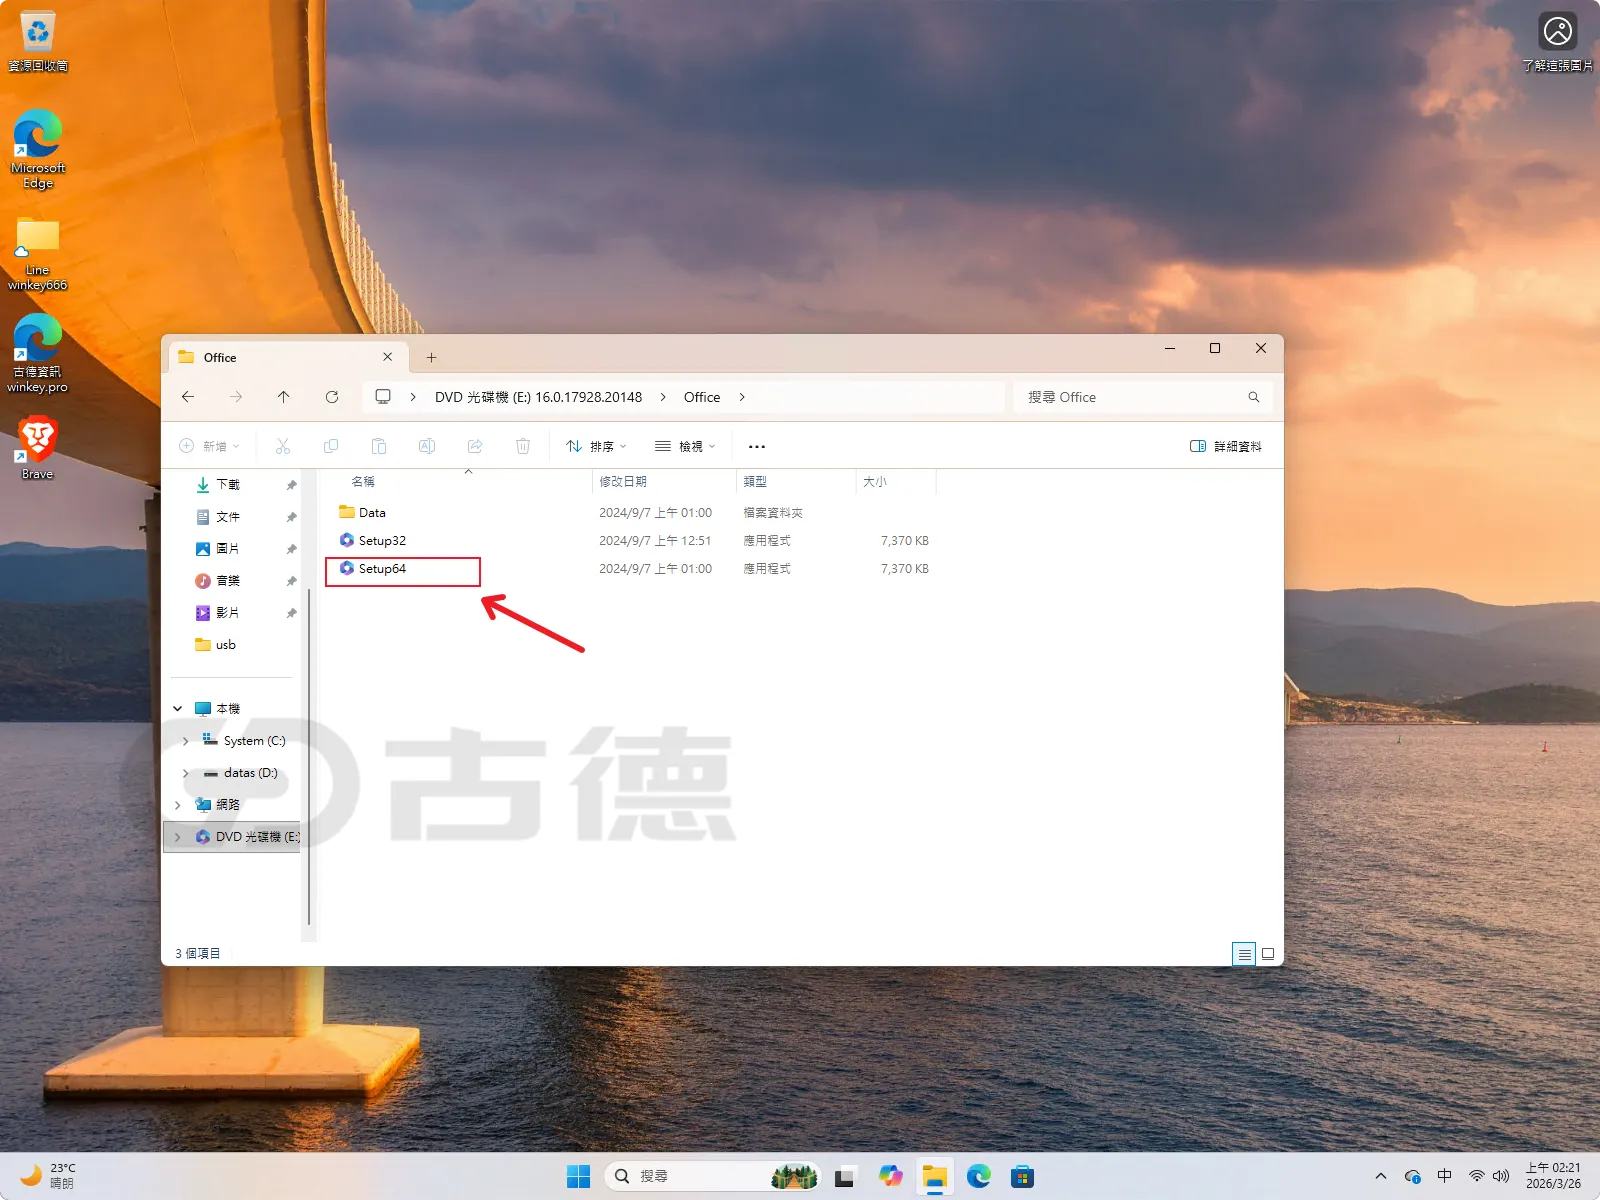Open Microsoft Store from taskbar
This screenshot has width=1600, height=1200.
1022,1176
